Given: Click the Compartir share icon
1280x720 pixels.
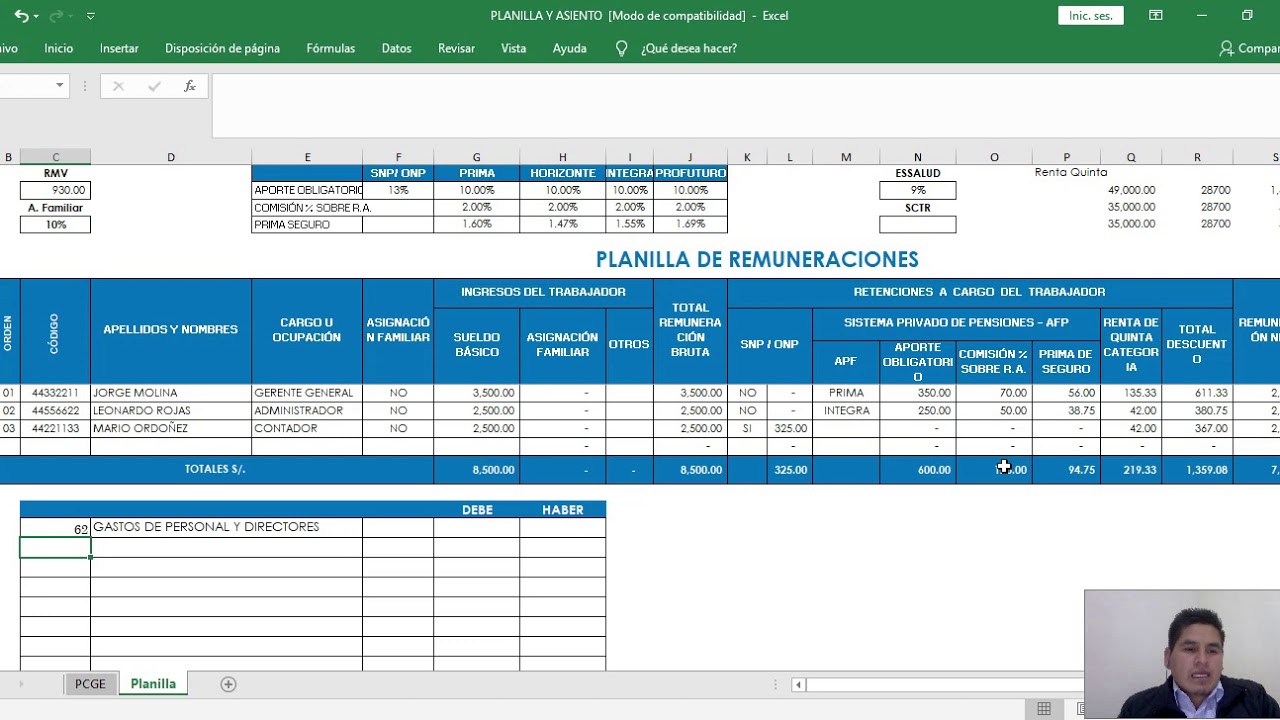Looking at the screenshot, I should pyautogui.click(x=1226, y=48).
